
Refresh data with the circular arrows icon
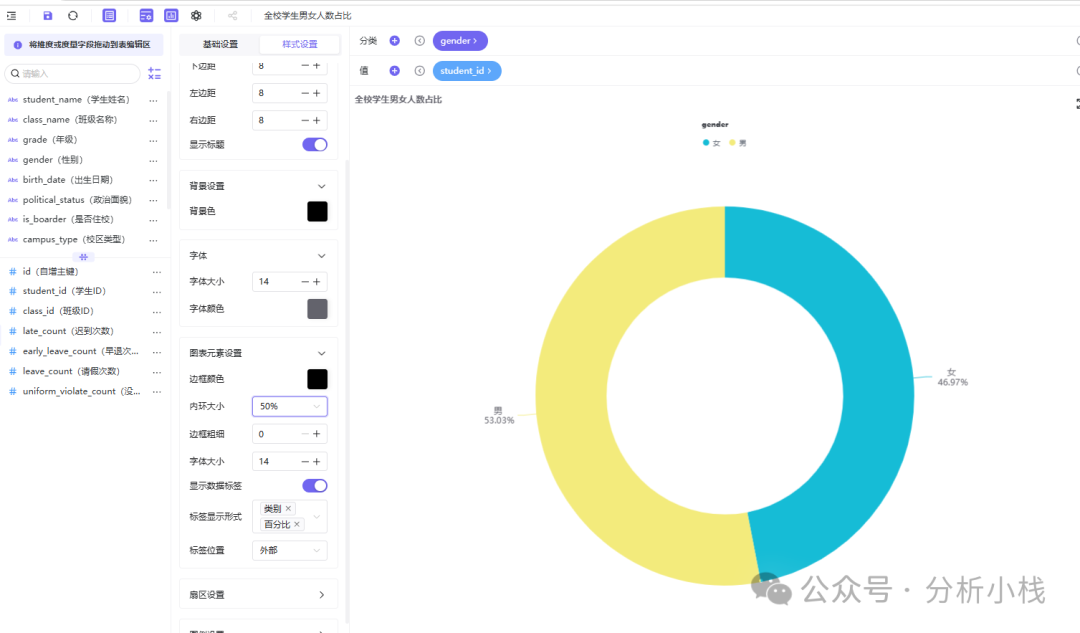tap(73, 15)
